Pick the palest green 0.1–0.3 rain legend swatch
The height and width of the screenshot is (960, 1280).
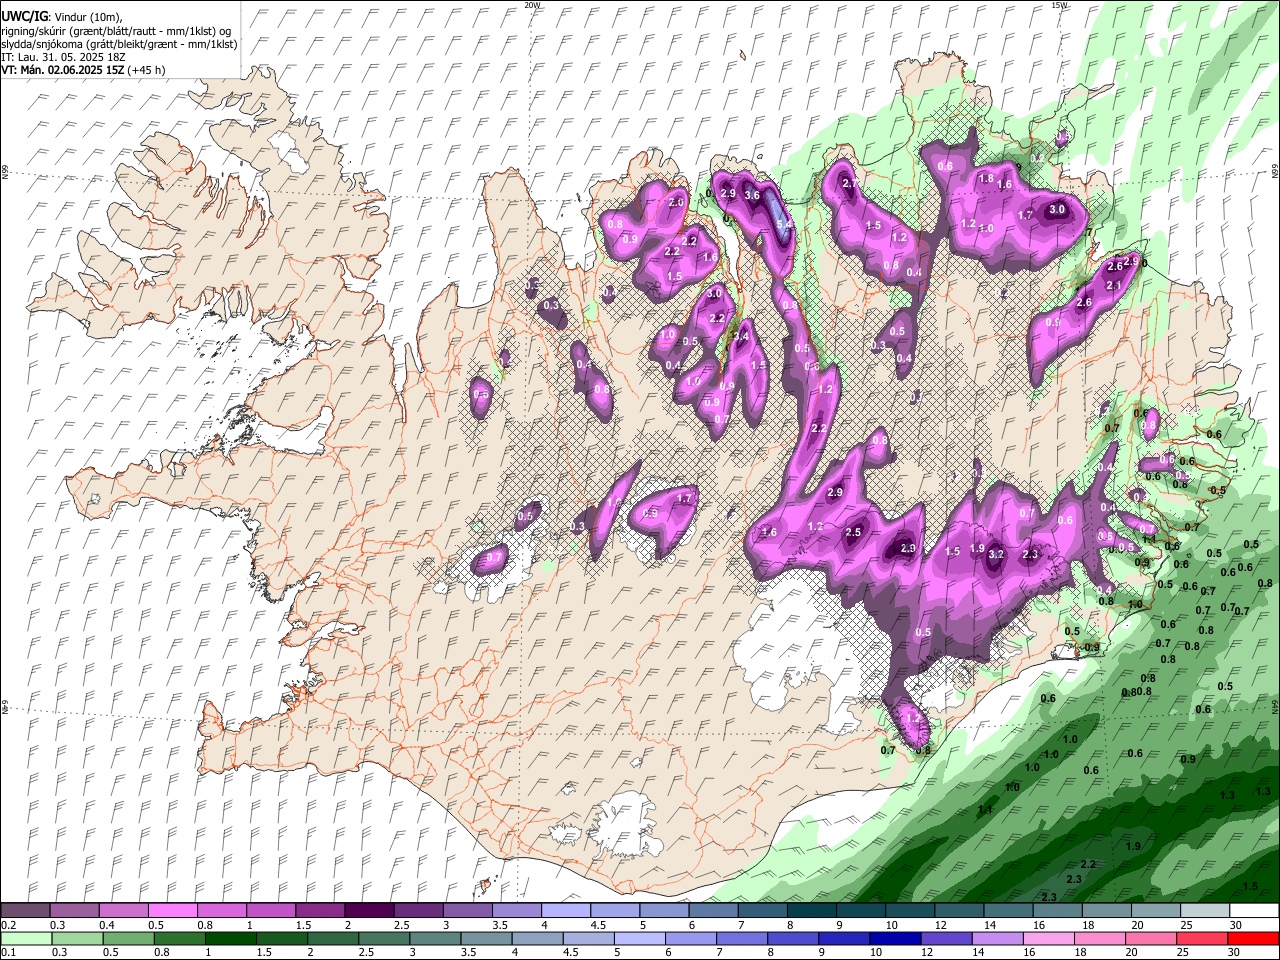26,938
